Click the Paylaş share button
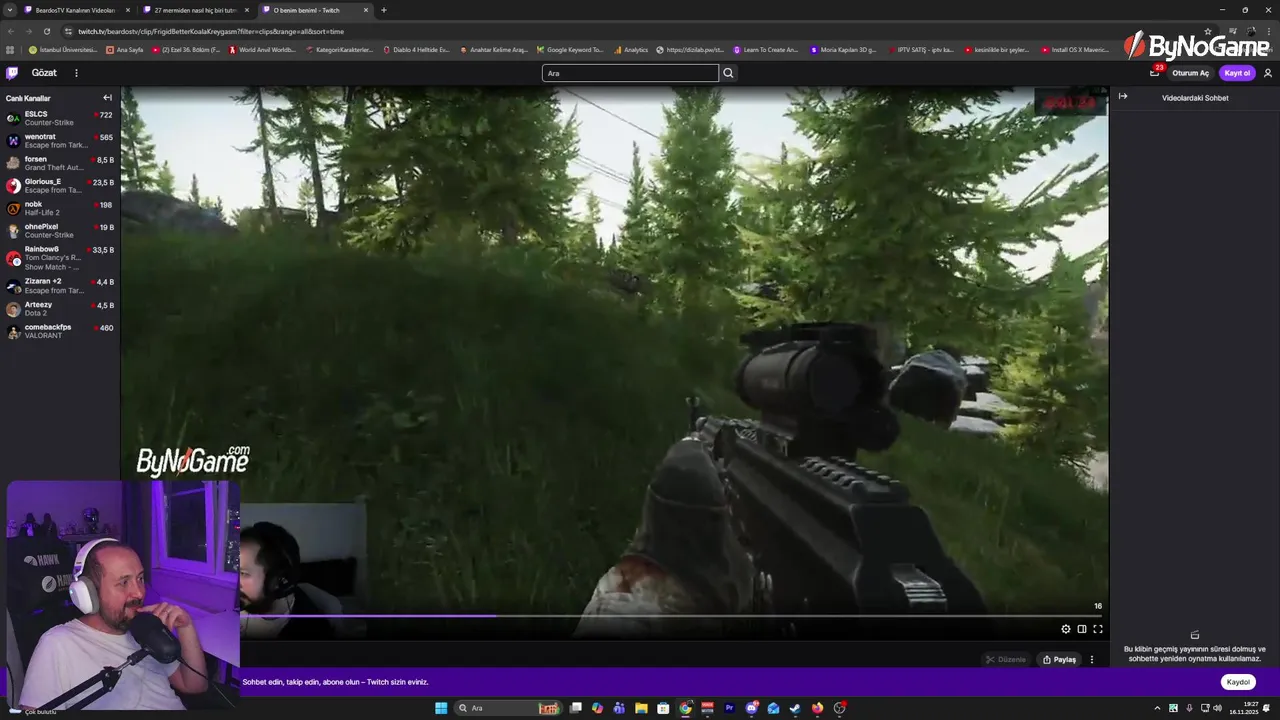The height and width of the screenshot is (720, 1280). (x=1059, y=659)
